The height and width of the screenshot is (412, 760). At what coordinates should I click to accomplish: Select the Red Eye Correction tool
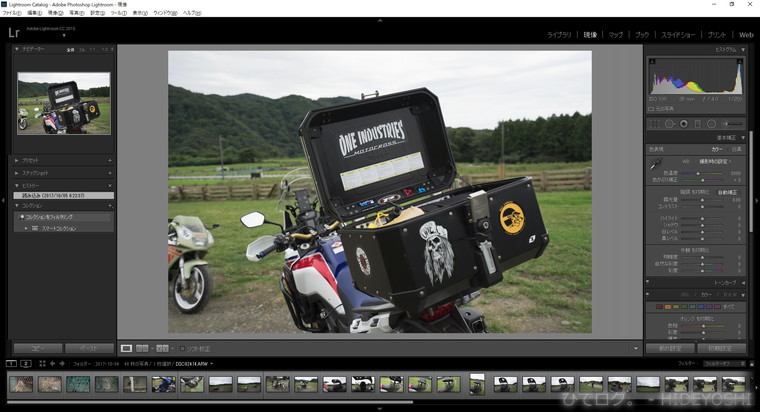click(x=683, y=124)
